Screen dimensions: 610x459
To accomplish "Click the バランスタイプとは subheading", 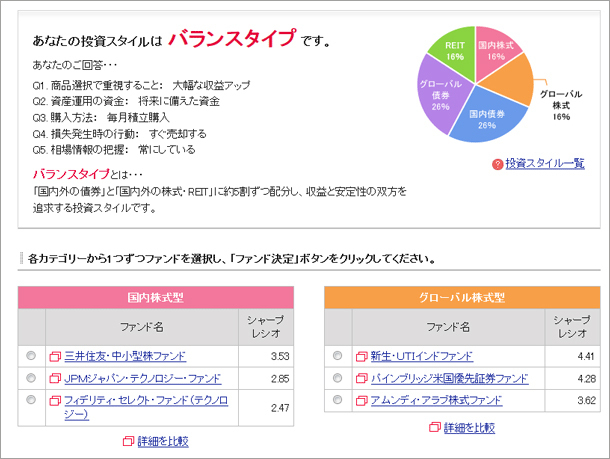I will [x=88, y=174].
